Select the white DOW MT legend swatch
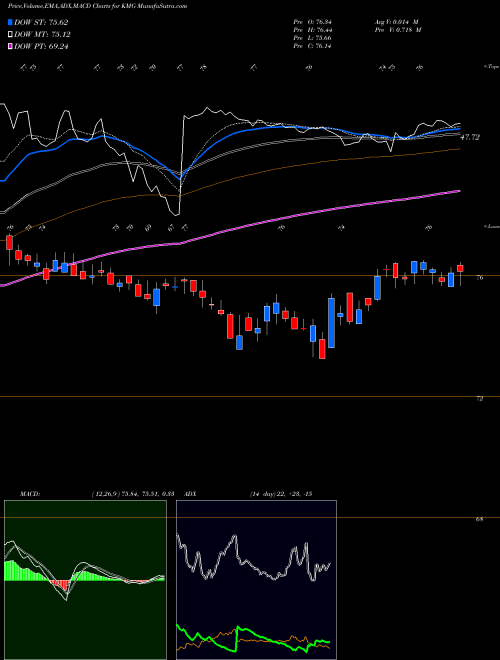Screen dimensions: 500x660 click(x=10, y=35)
